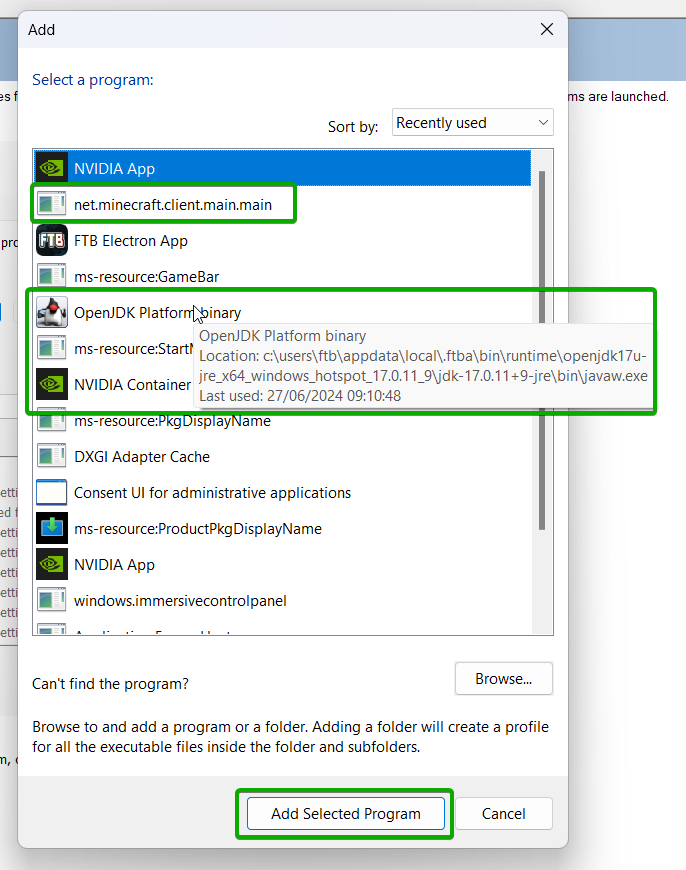Click the windows.immersivecontrolpanel icon

[51, 601]
